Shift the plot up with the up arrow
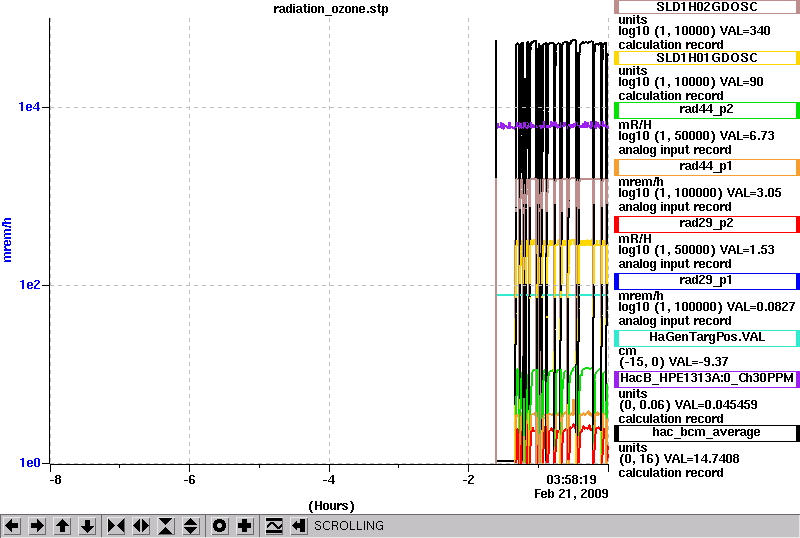This screenshot has height=538, width=800. point(62,526)
